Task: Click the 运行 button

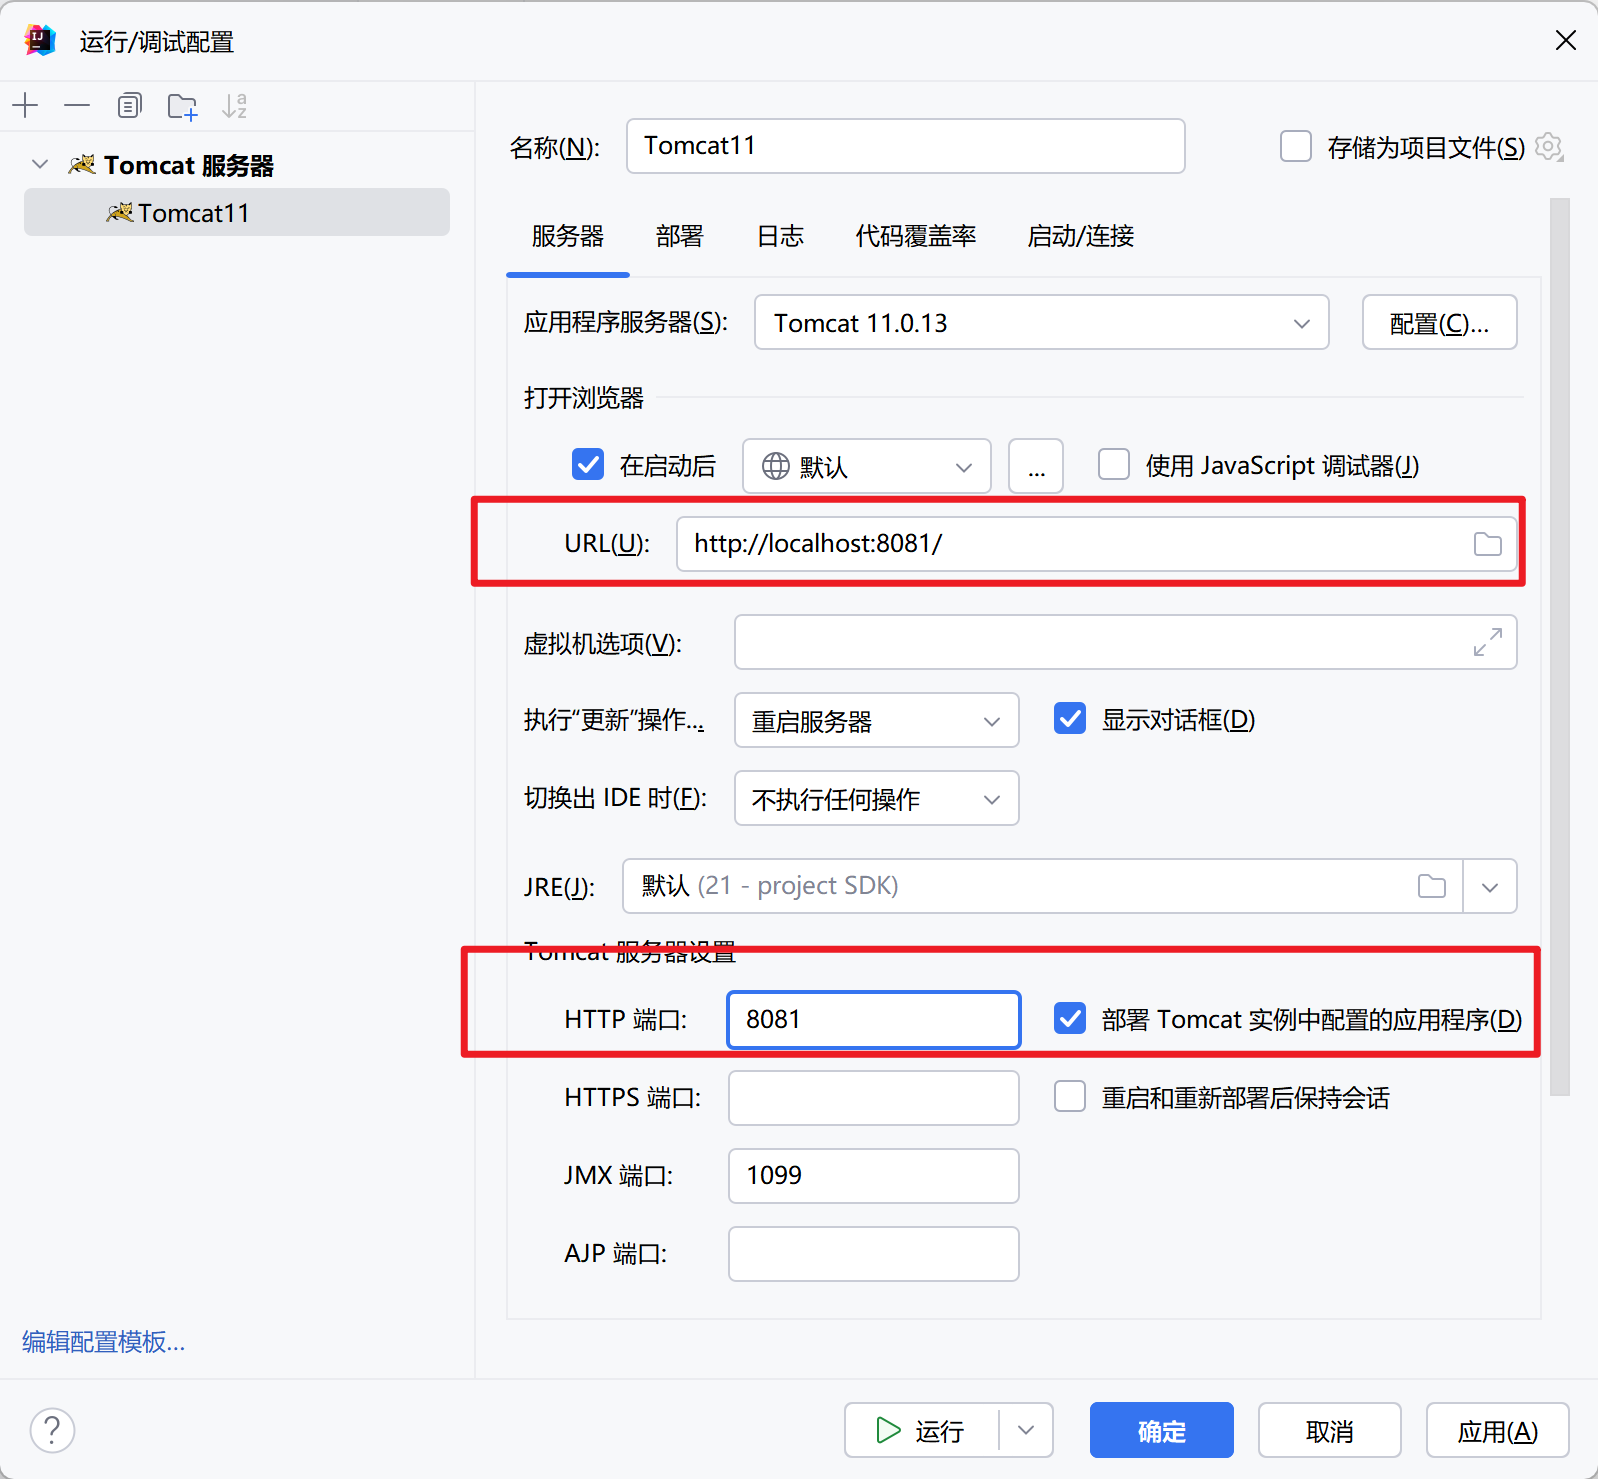Action: (x=921, y=1430)
